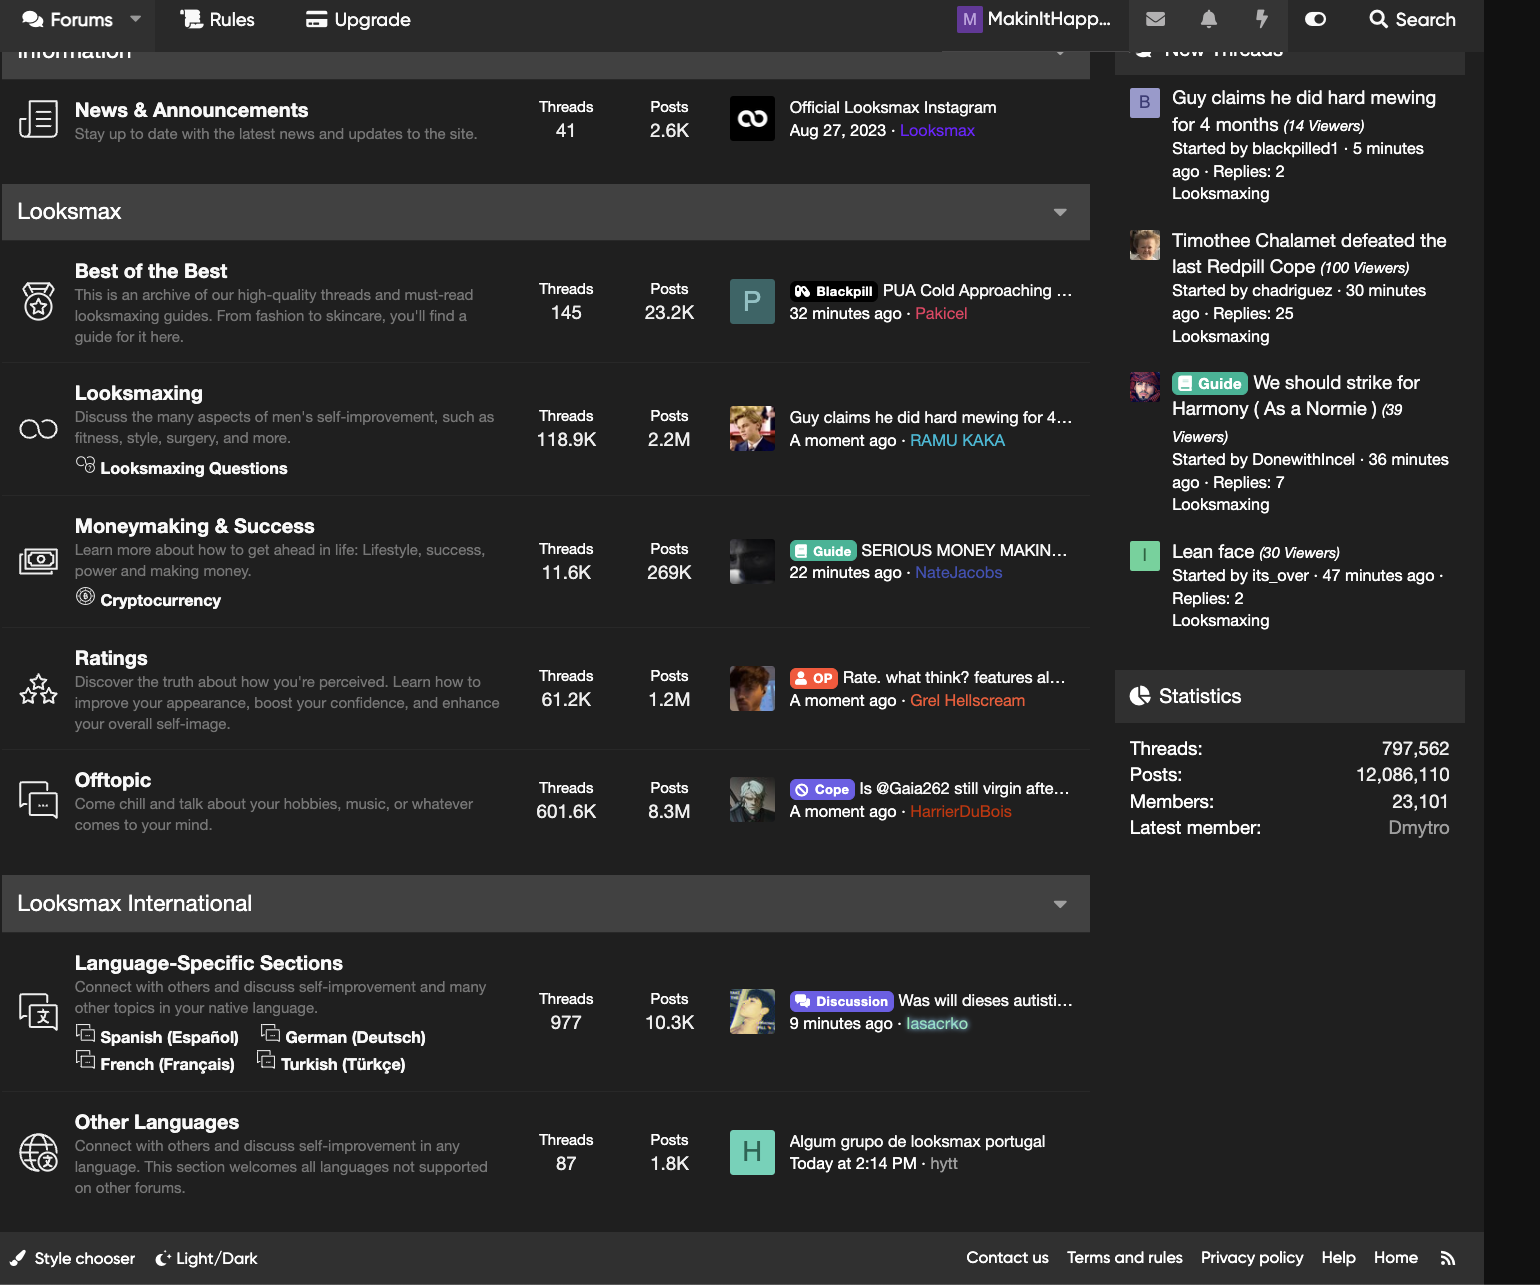Open the Ratings forum title

[111, 658]
